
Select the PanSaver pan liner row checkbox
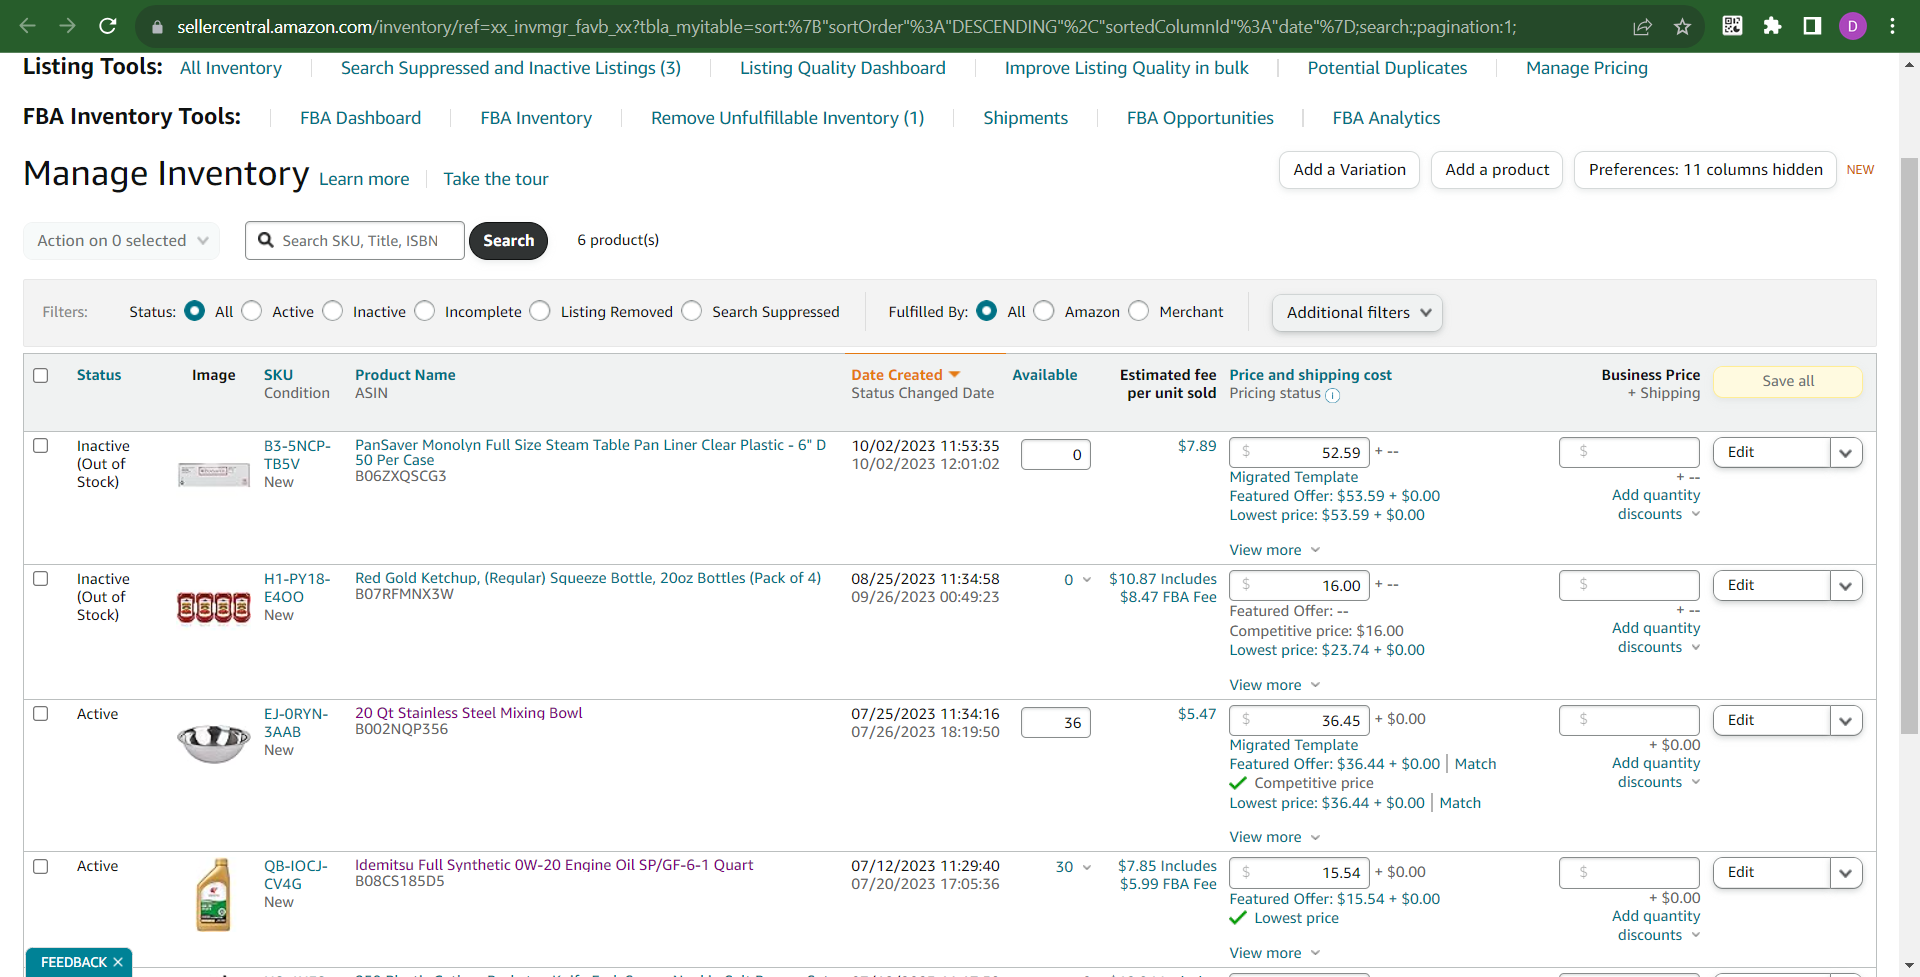click(41, 446)
